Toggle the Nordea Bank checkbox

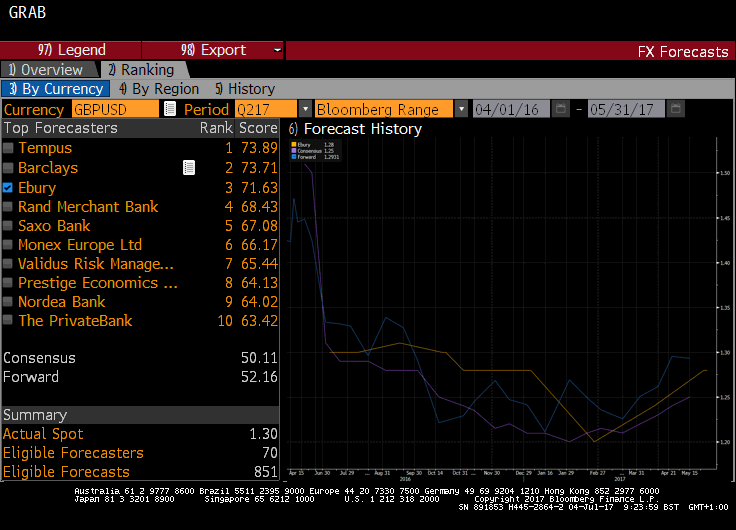tap(8, 301)
